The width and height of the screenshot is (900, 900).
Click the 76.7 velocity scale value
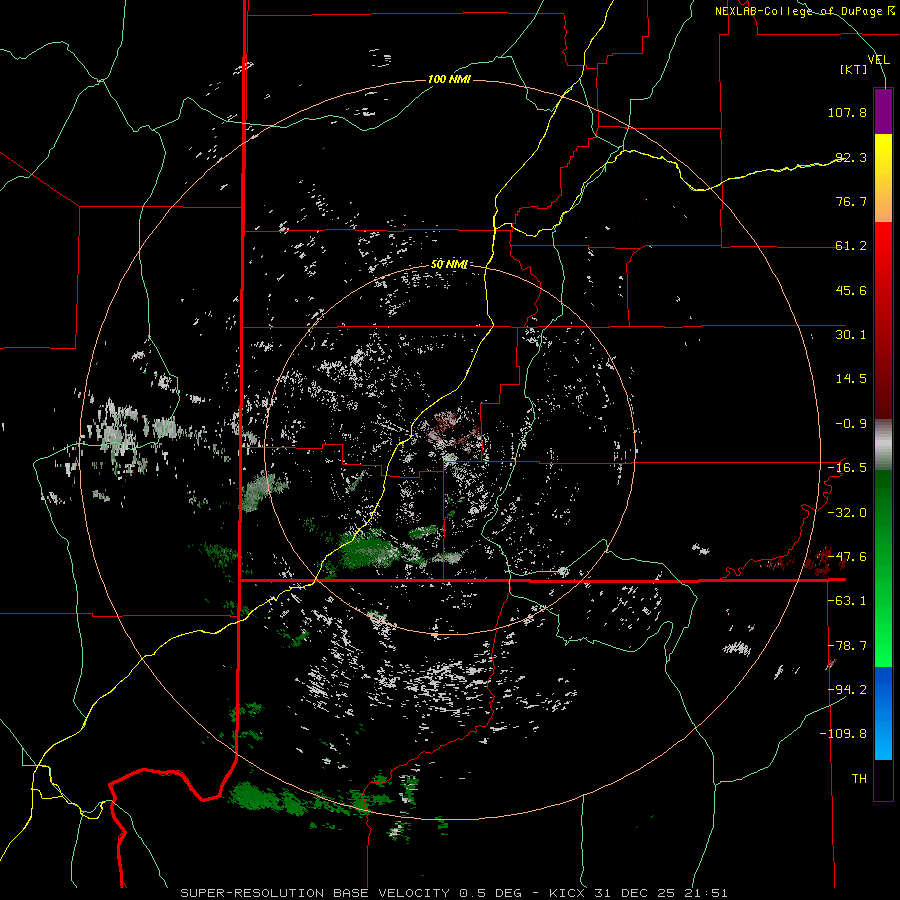pos(851,201)
